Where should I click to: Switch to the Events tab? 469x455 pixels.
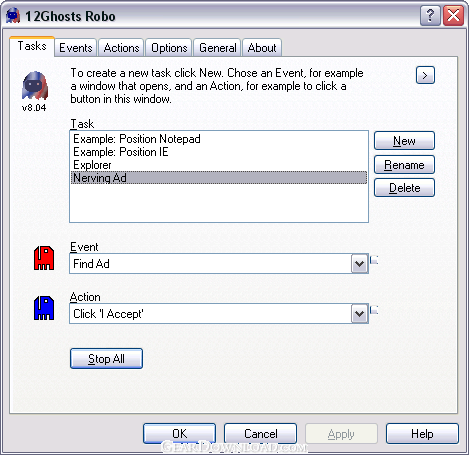click(76, 48)
